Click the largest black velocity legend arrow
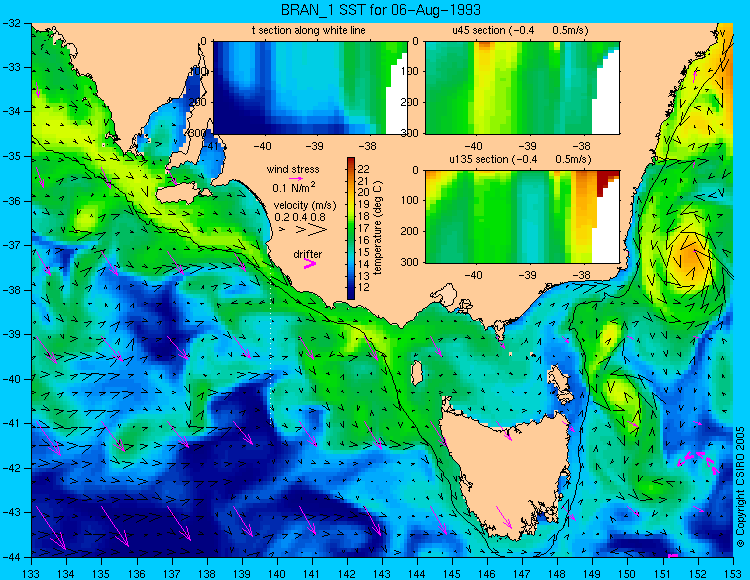This screenshot has height=580, width=750. pos(318,230)
